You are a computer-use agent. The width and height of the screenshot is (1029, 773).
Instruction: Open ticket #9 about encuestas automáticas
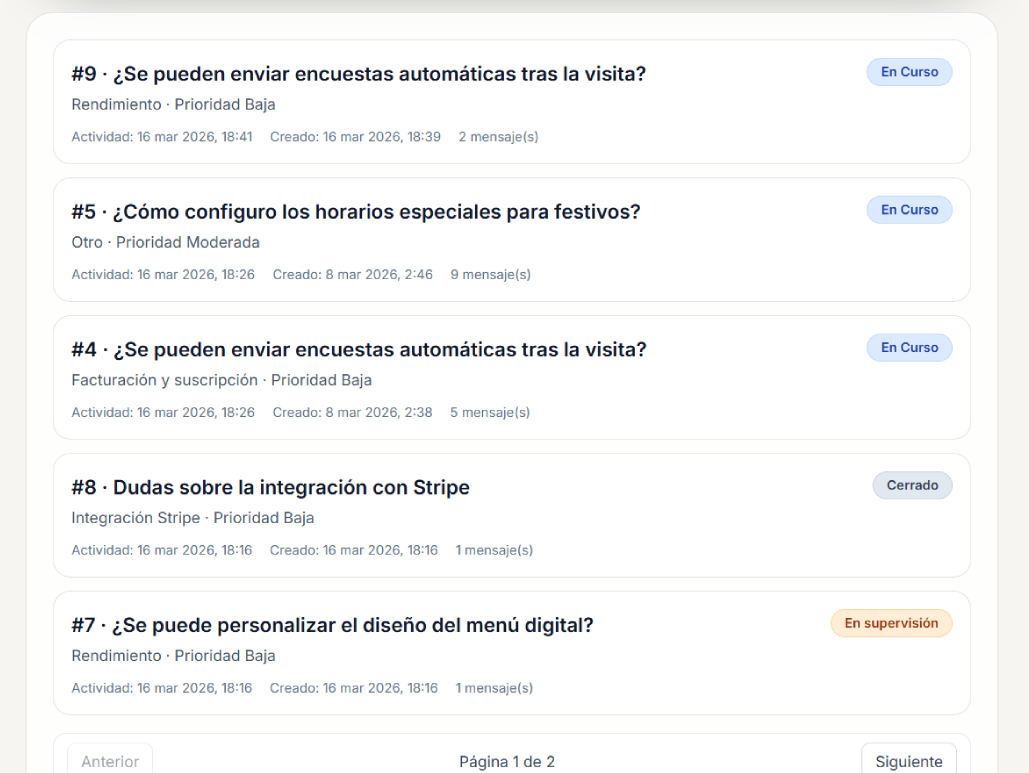357,73
